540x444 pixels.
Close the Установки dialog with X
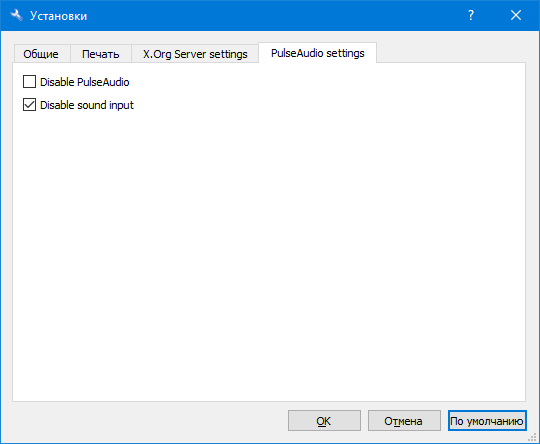click(516, 16)
